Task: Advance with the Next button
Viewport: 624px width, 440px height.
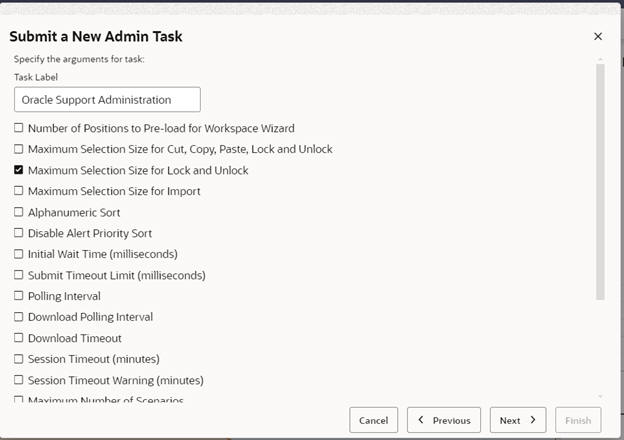Action: pos(517,420)
